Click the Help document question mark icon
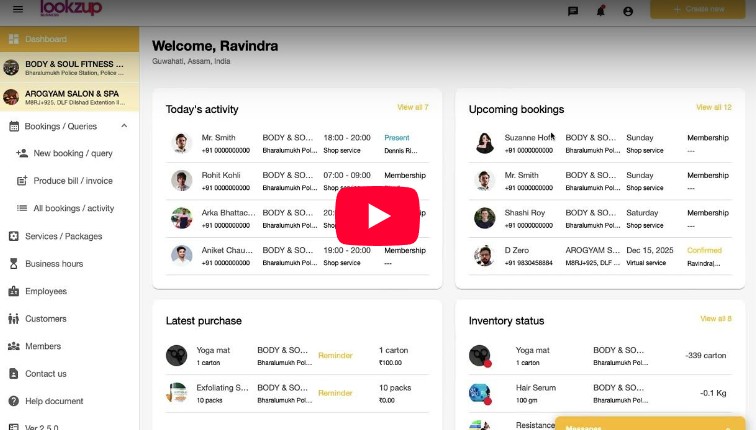The image size is (756, 430). point(14,401)
